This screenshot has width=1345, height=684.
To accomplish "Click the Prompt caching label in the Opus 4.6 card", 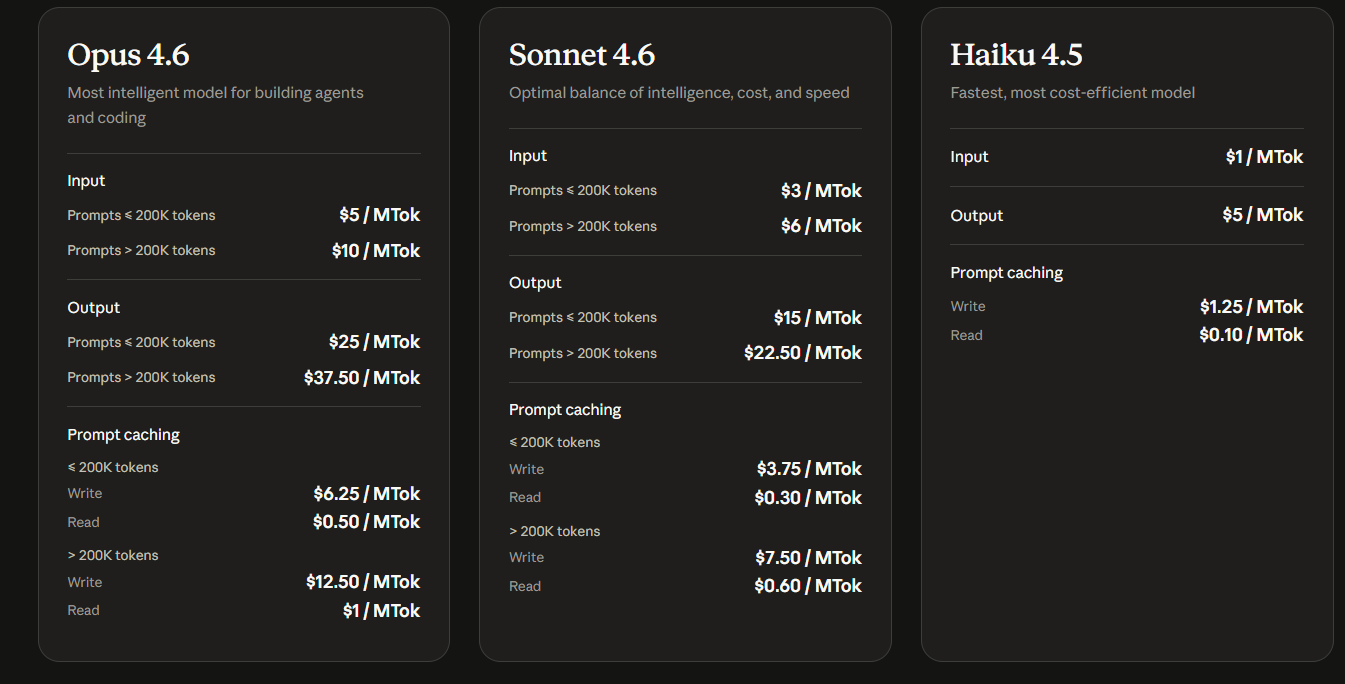I will coord(123,435).
